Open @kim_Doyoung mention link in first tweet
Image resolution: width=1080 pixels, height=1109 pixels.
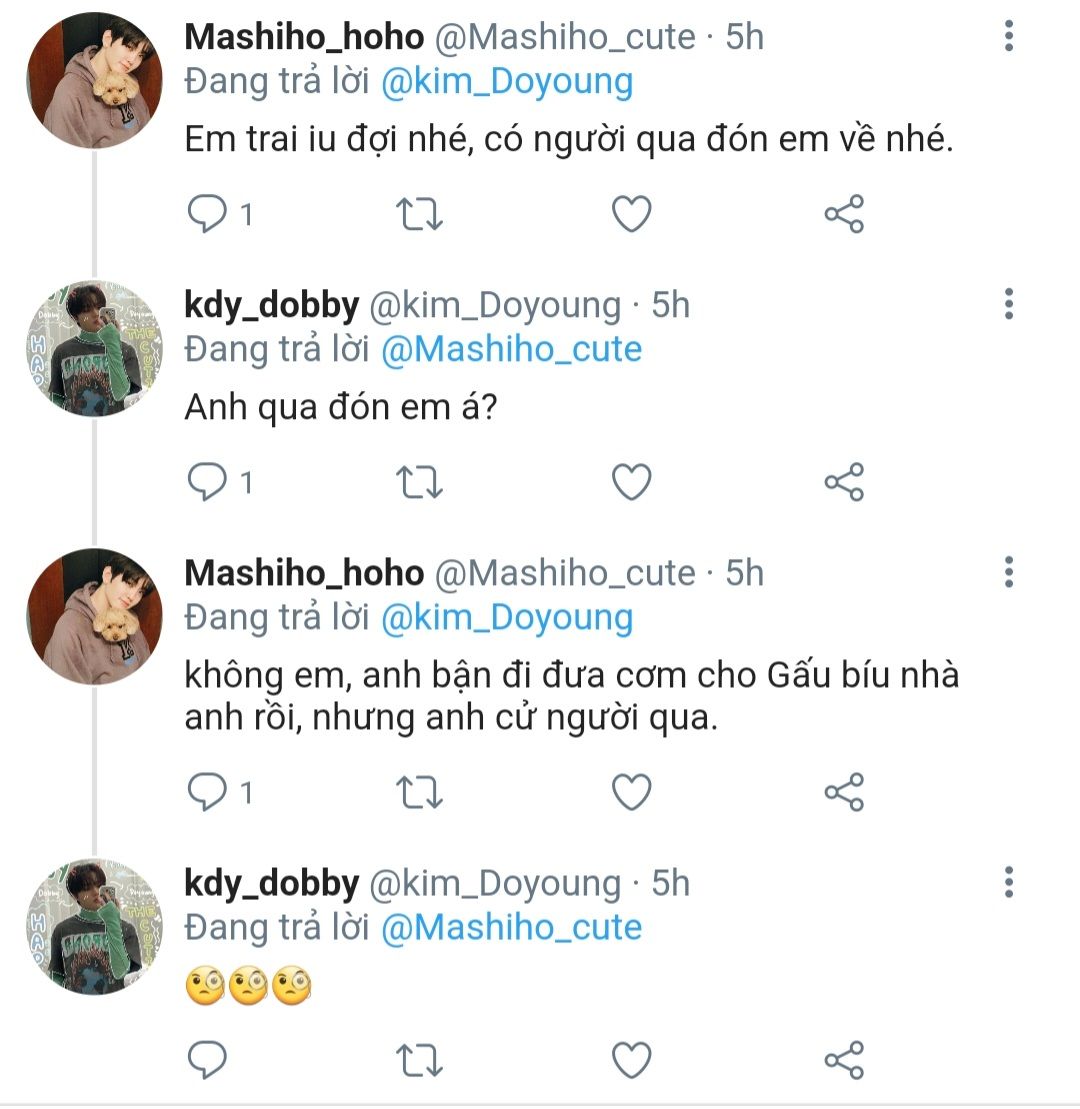click(x=507, y=82)
